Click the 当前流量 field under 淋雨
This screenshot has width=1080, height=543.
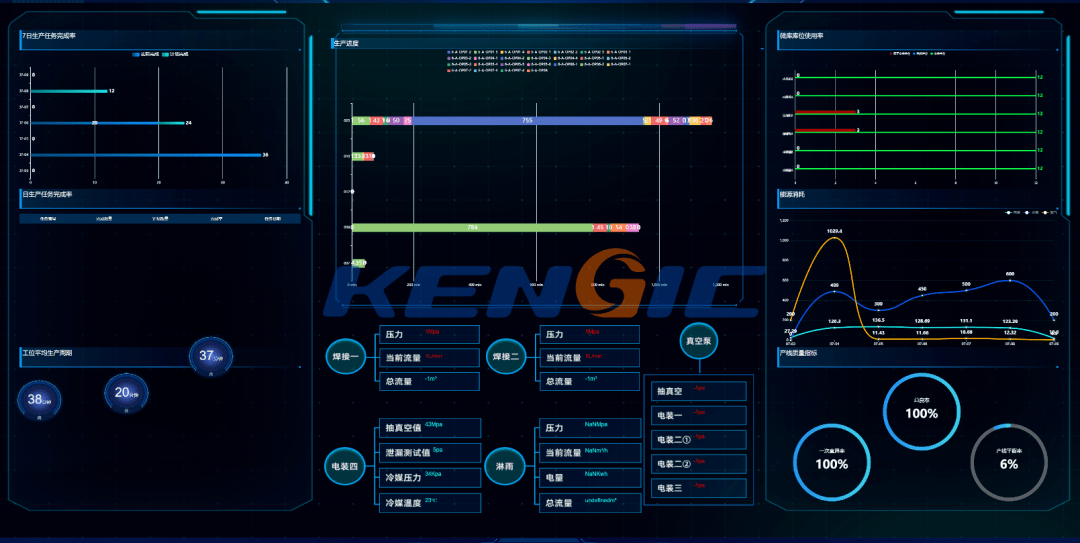click(x=590, y=453)
